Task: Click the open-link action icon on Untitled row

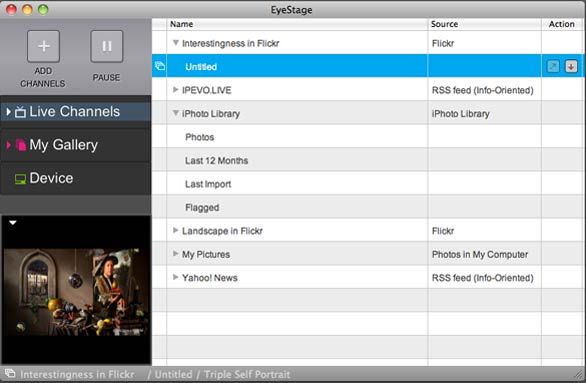Action: click(x=553, y=67)
